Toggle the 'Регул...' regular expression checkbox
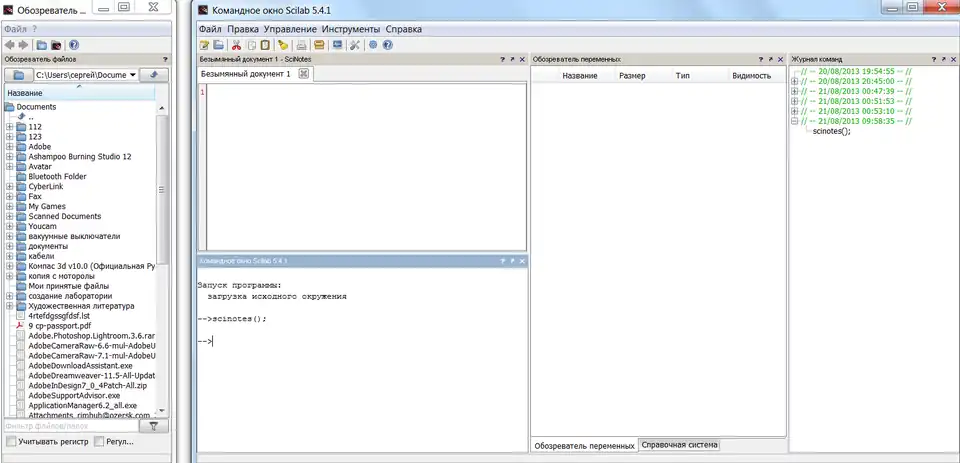The width and height of the screenshot is (960, 463). [99, 441]
